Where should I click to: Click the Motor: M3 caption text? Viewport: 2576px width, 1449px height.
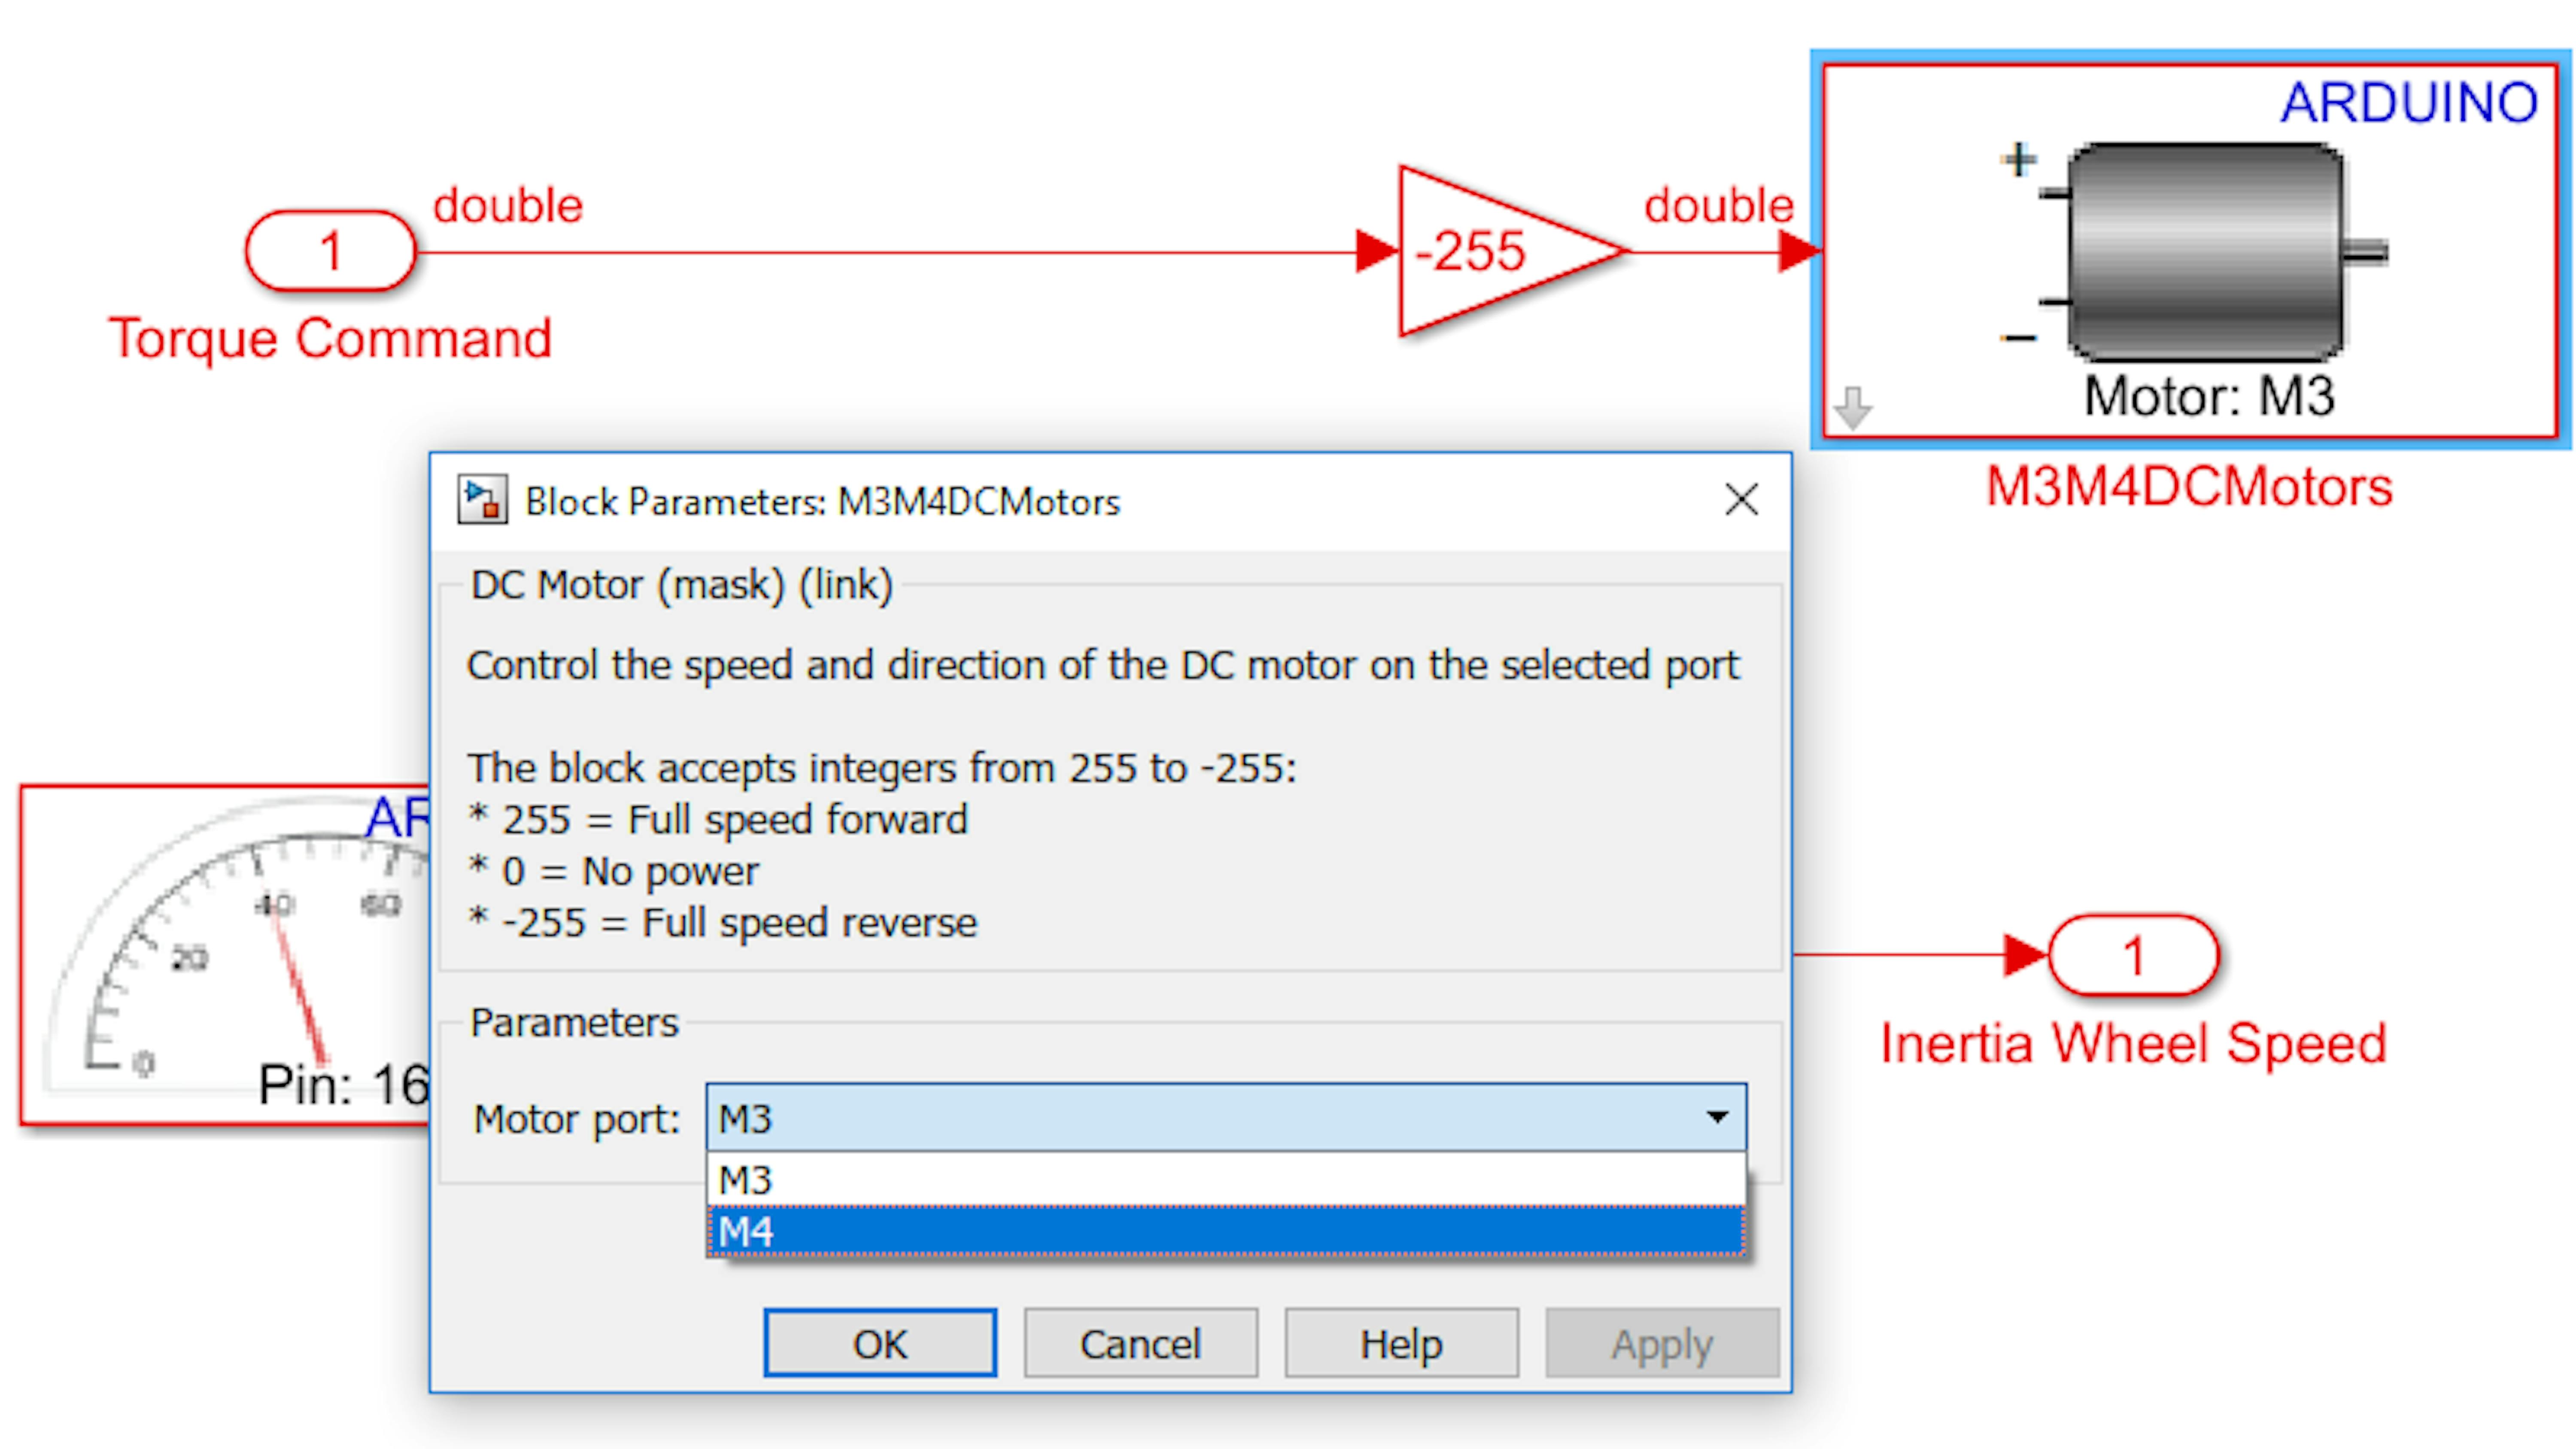coord(2209,396)
